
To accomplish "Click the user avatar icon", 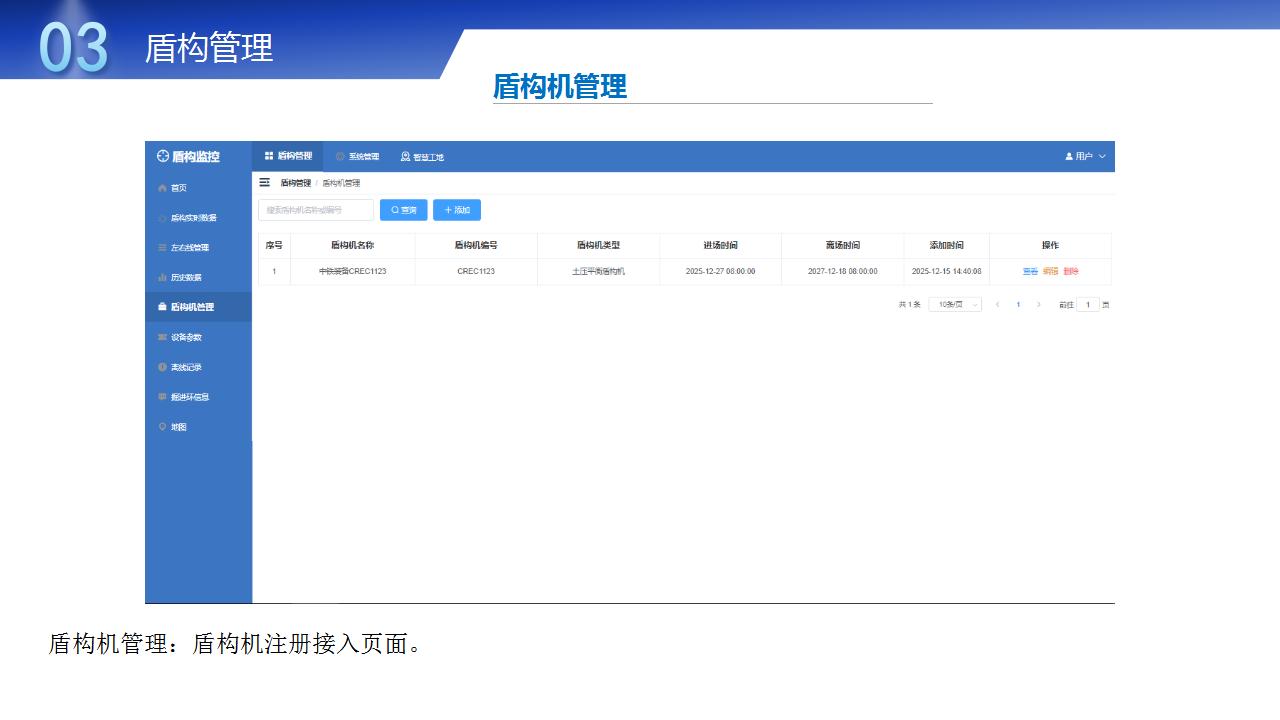I will 1069,157.
